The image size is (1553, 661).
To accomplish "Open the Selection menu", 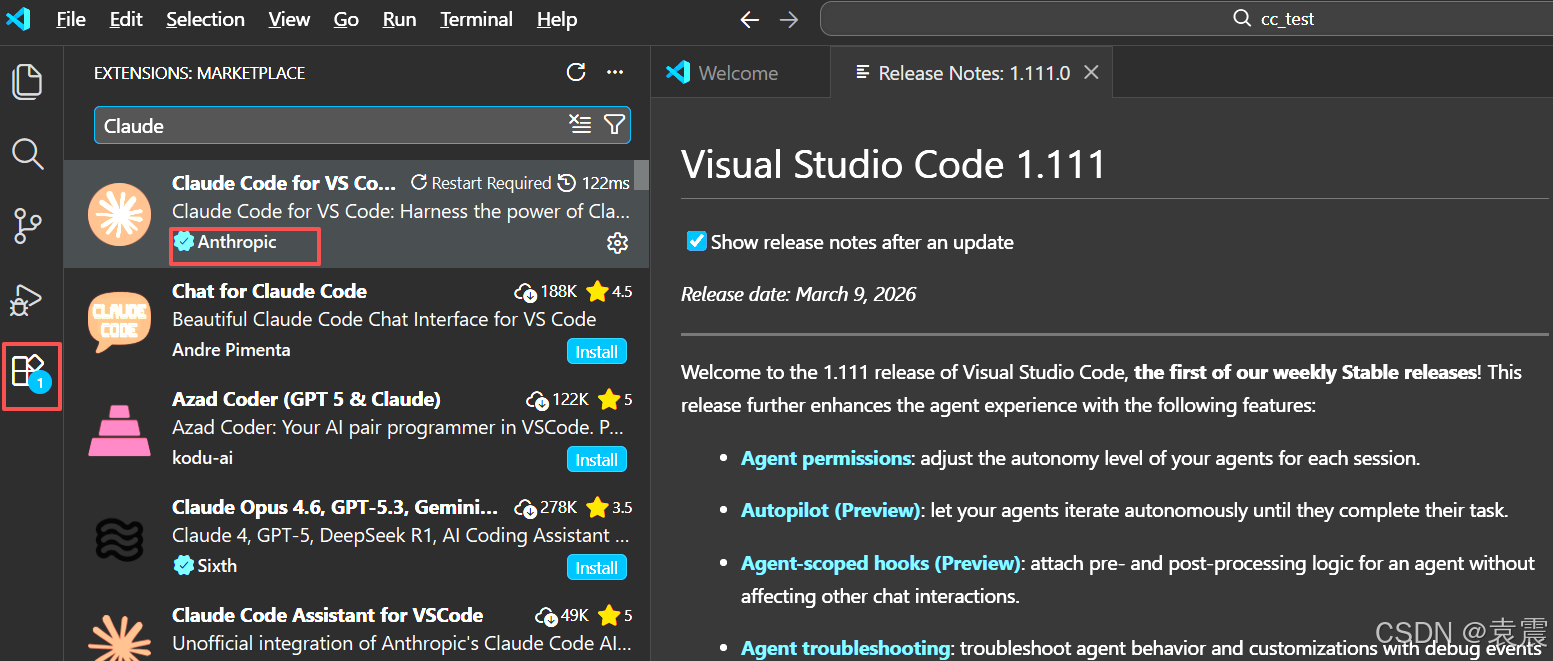I will tap(205, 19).
